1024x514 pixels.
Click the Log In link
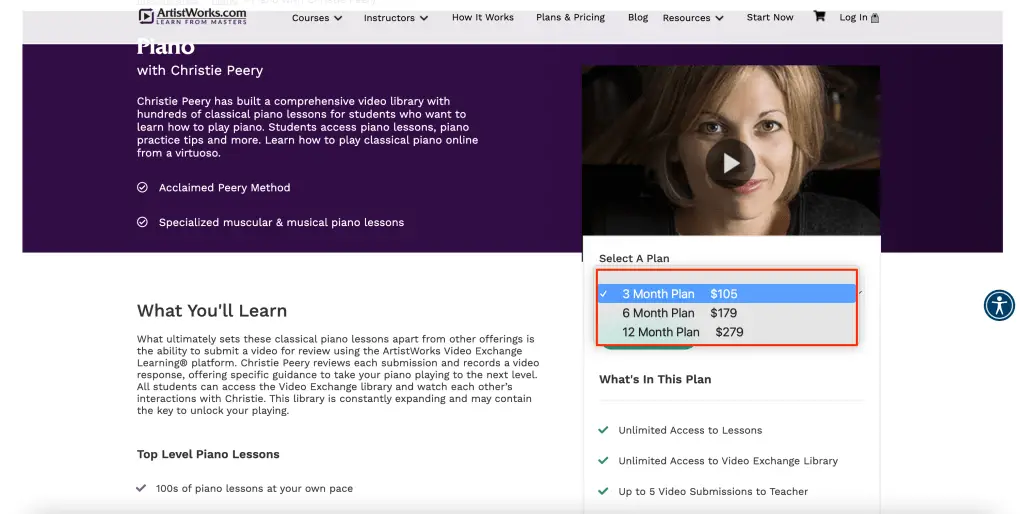pos(859,18)
